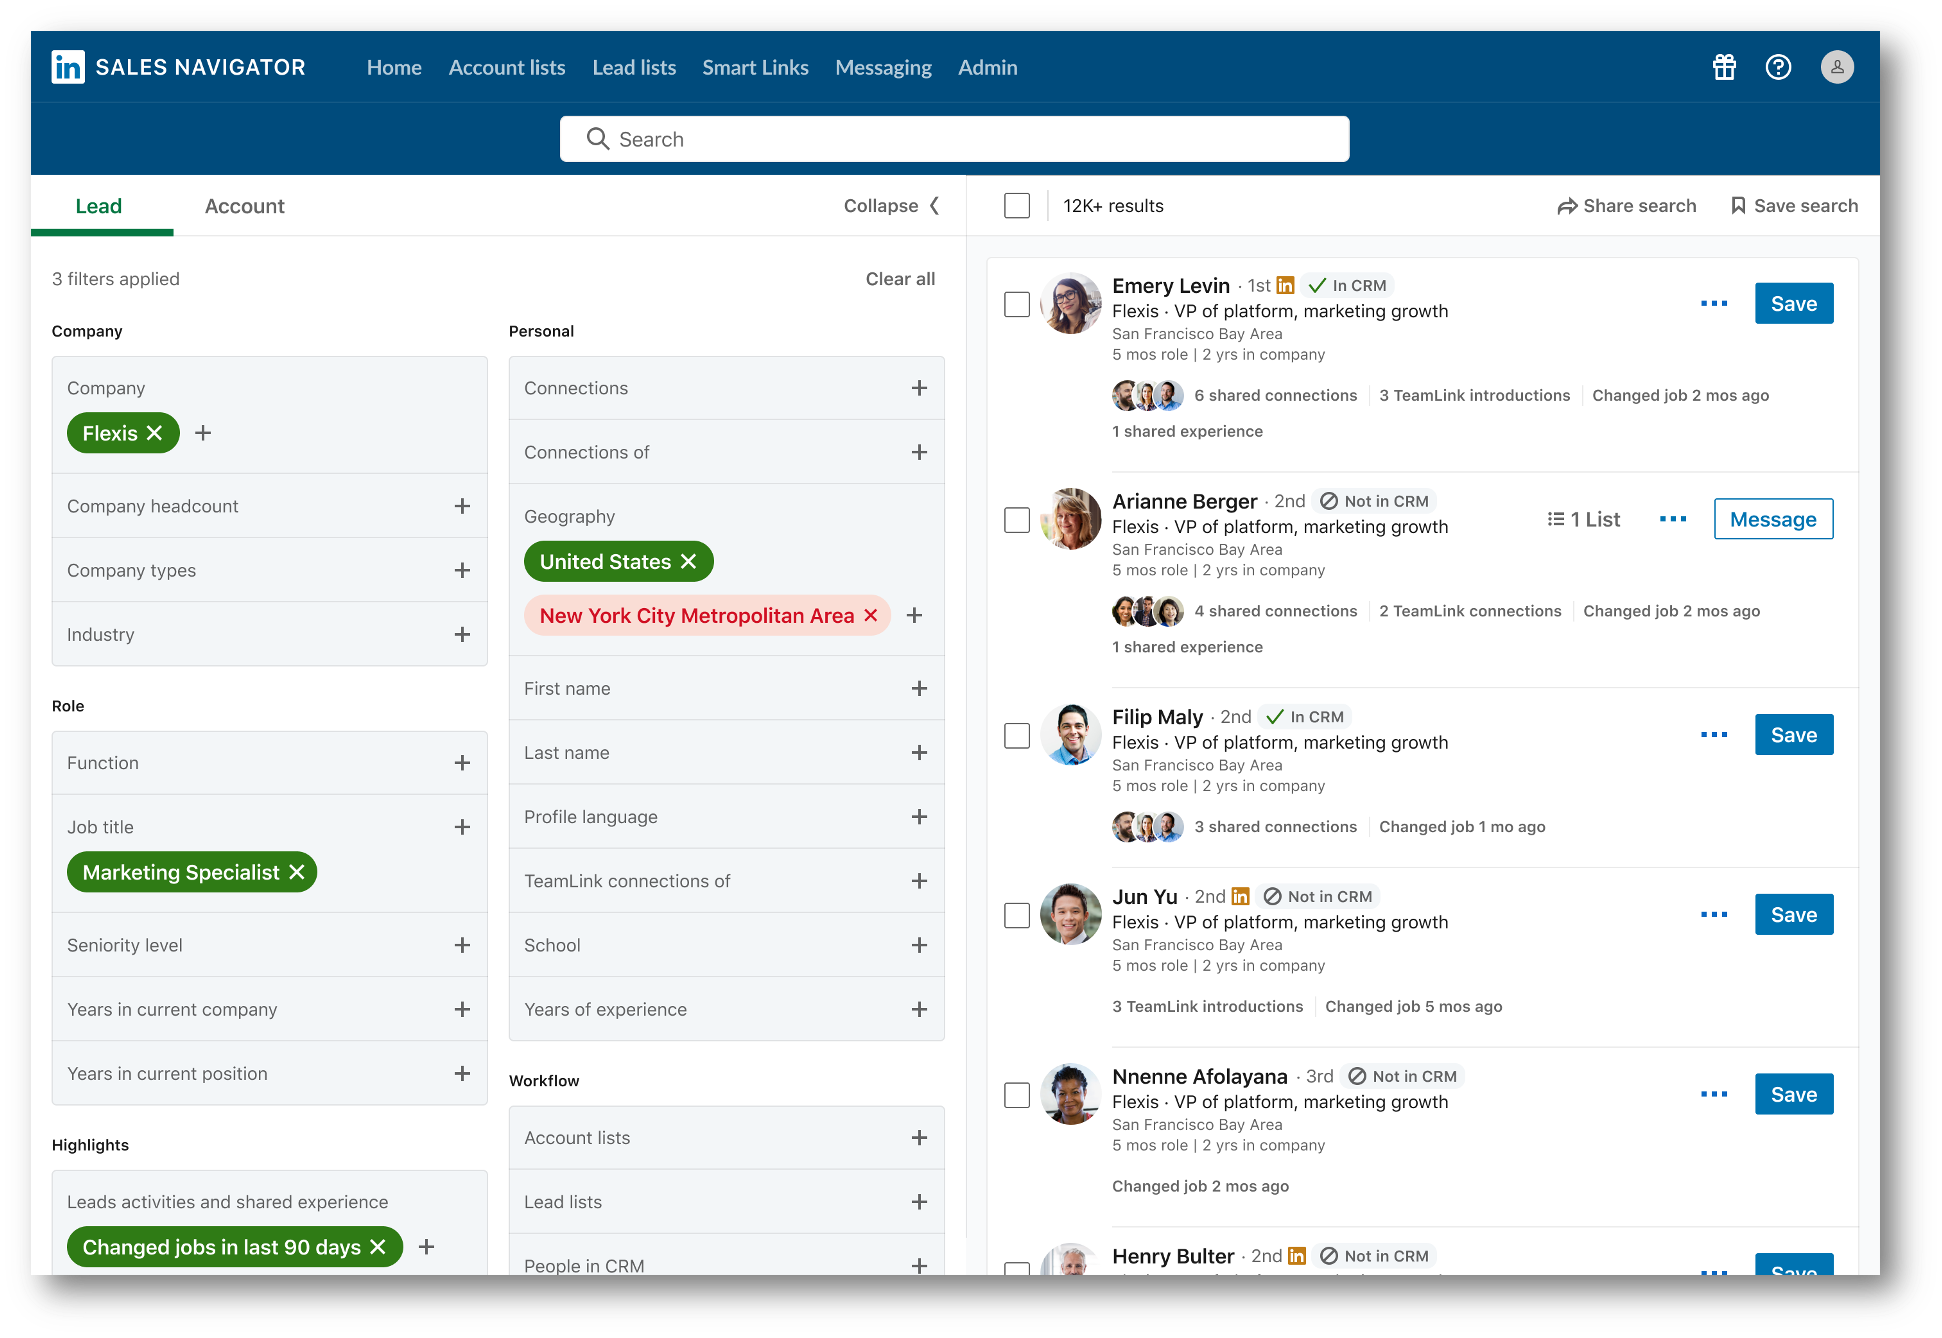Switch to the Account tab
This screenshot has height=1338, width=1942.
245,206
